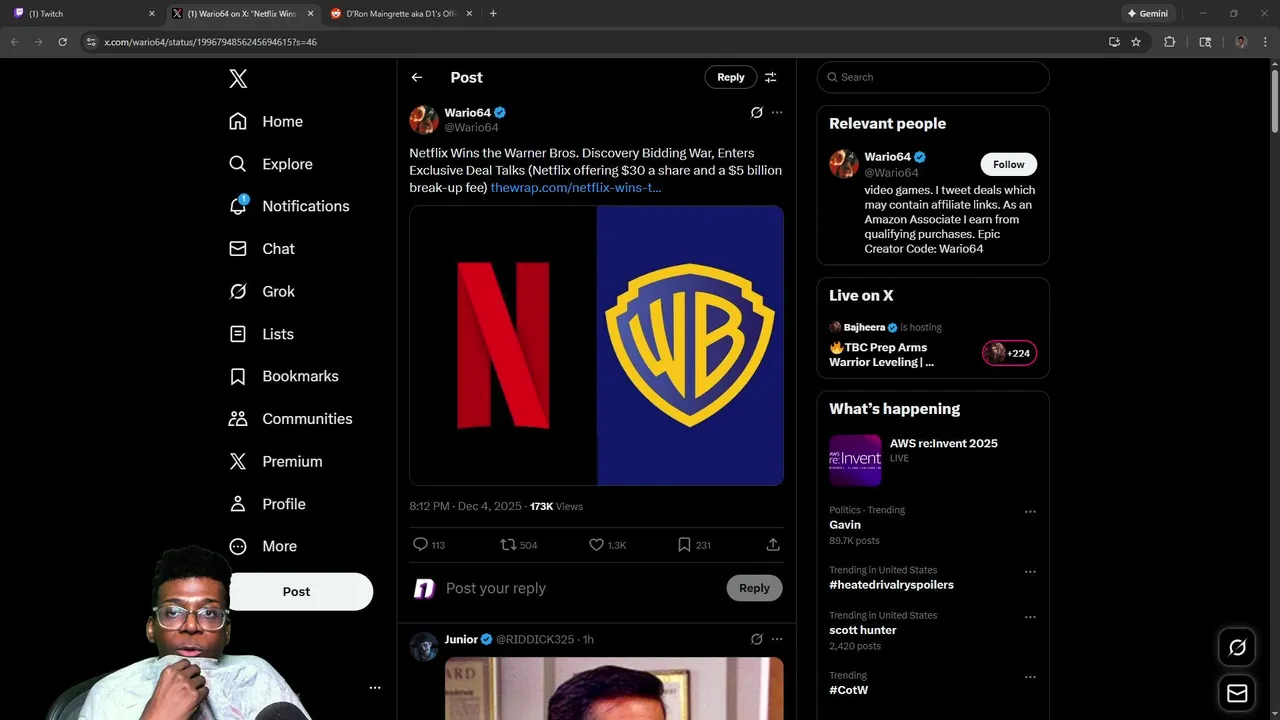This screenshot has width=1280, height=720.
Task: Open Premium in sidebar
Action: pyautogui.click(x=275, y=461)
